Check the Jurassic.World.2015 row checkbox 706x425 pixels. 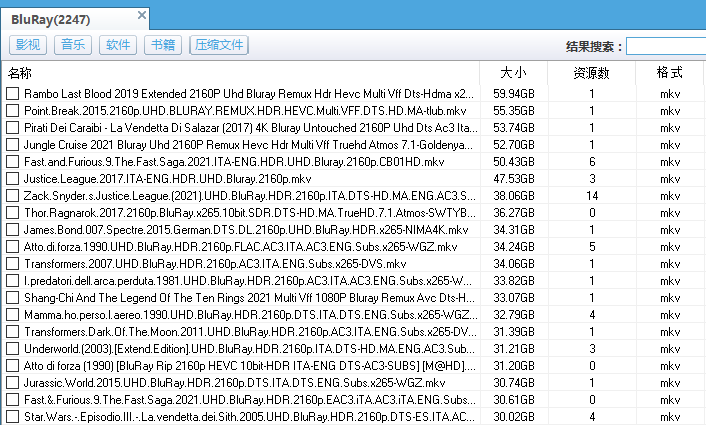pyautogui.click(x=13, y=383)
